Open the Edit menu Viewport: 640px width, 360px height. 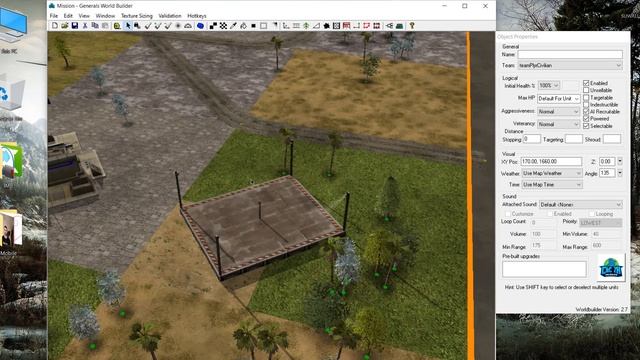pos(68,16)
